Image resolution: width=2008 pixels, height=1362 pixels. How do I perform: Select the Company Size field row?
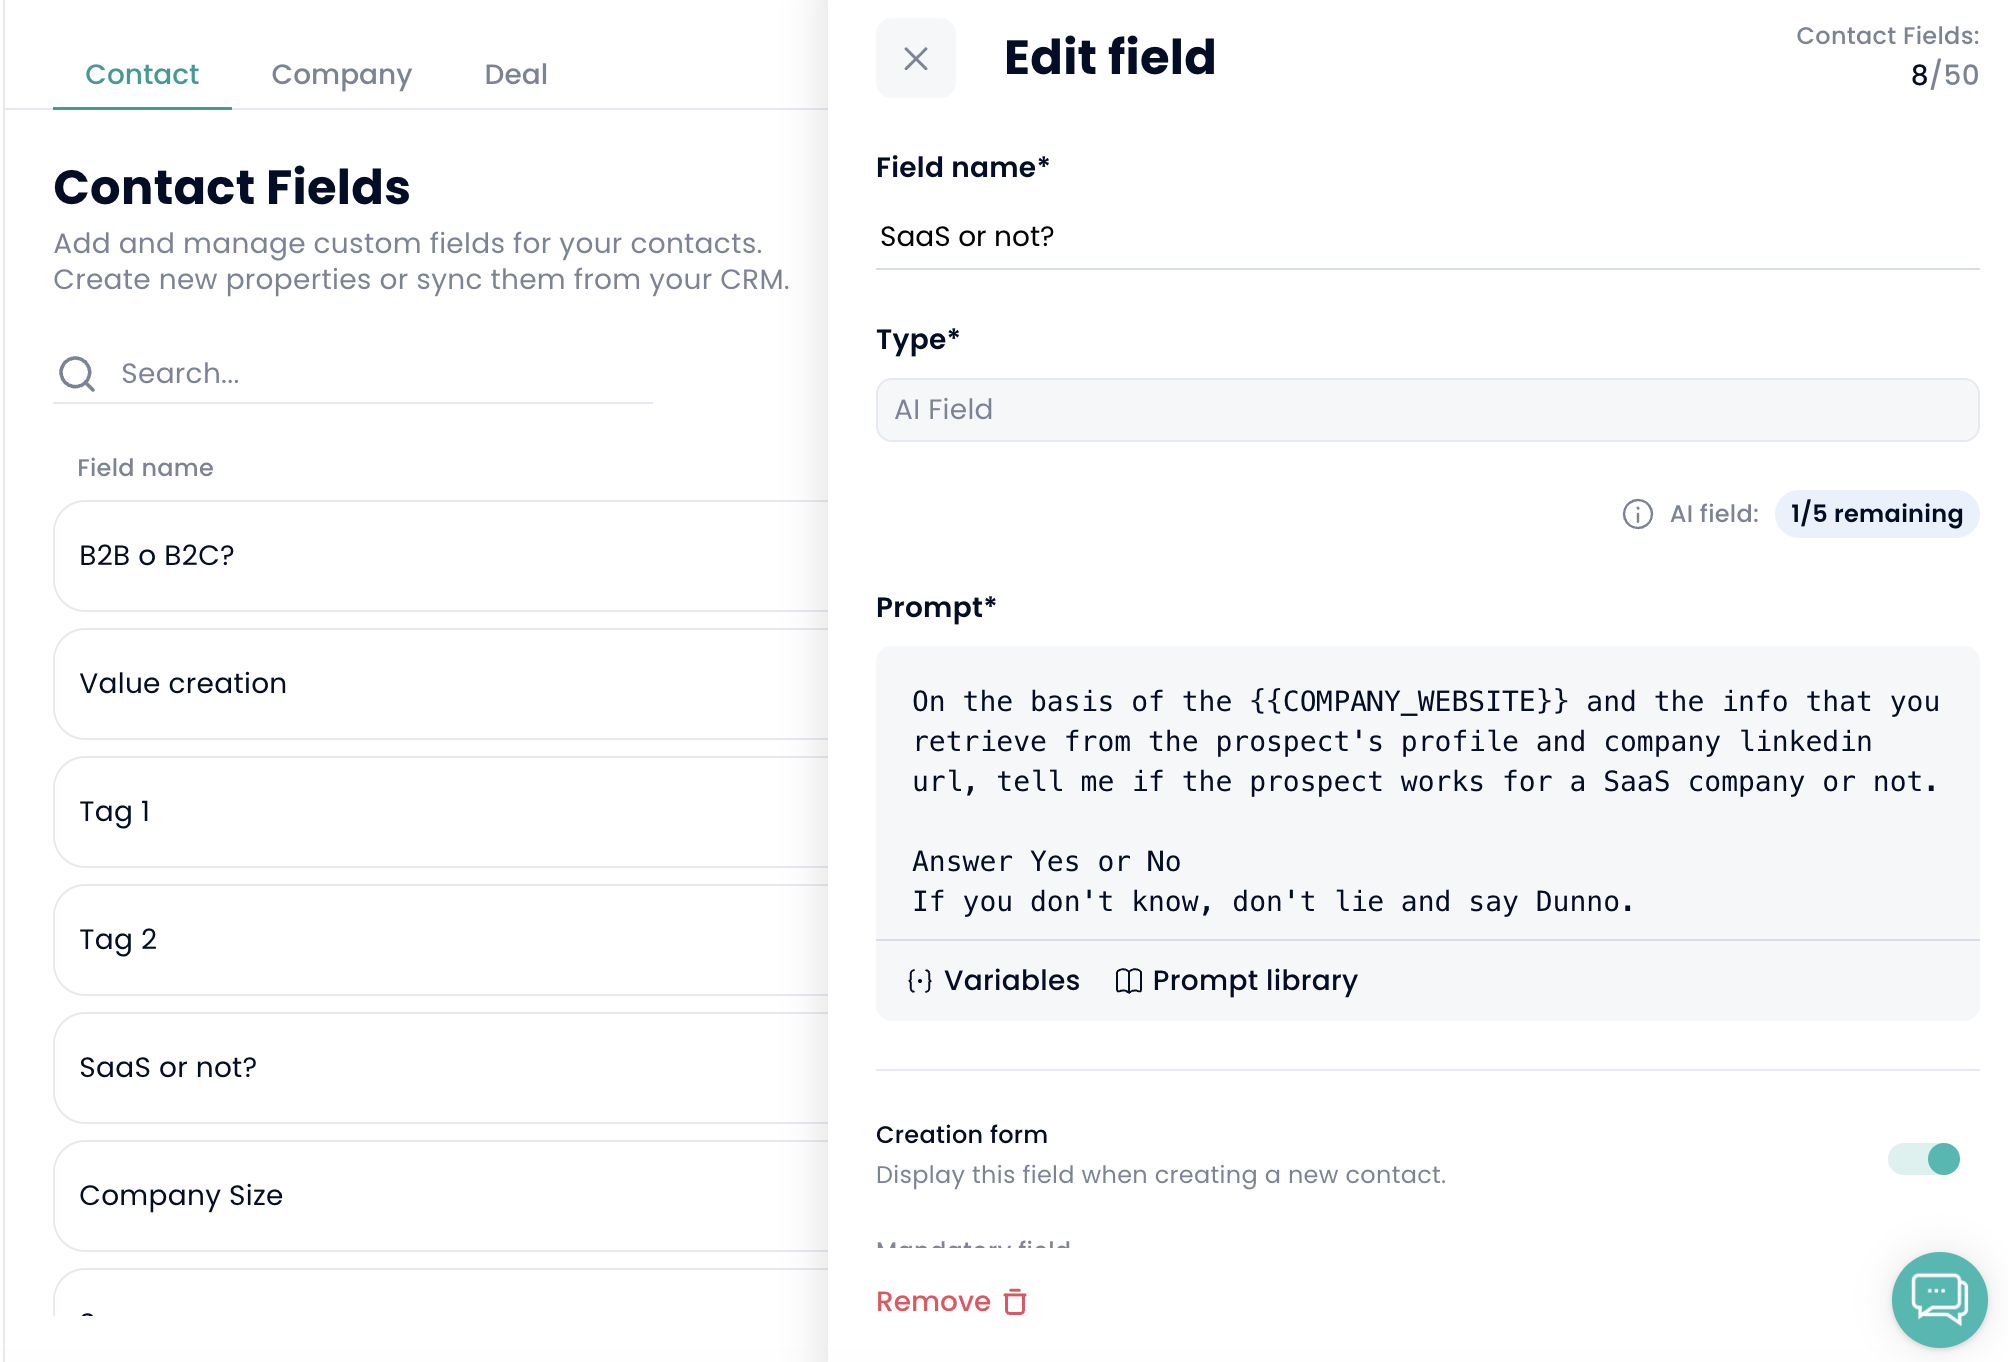[440, 1196]
